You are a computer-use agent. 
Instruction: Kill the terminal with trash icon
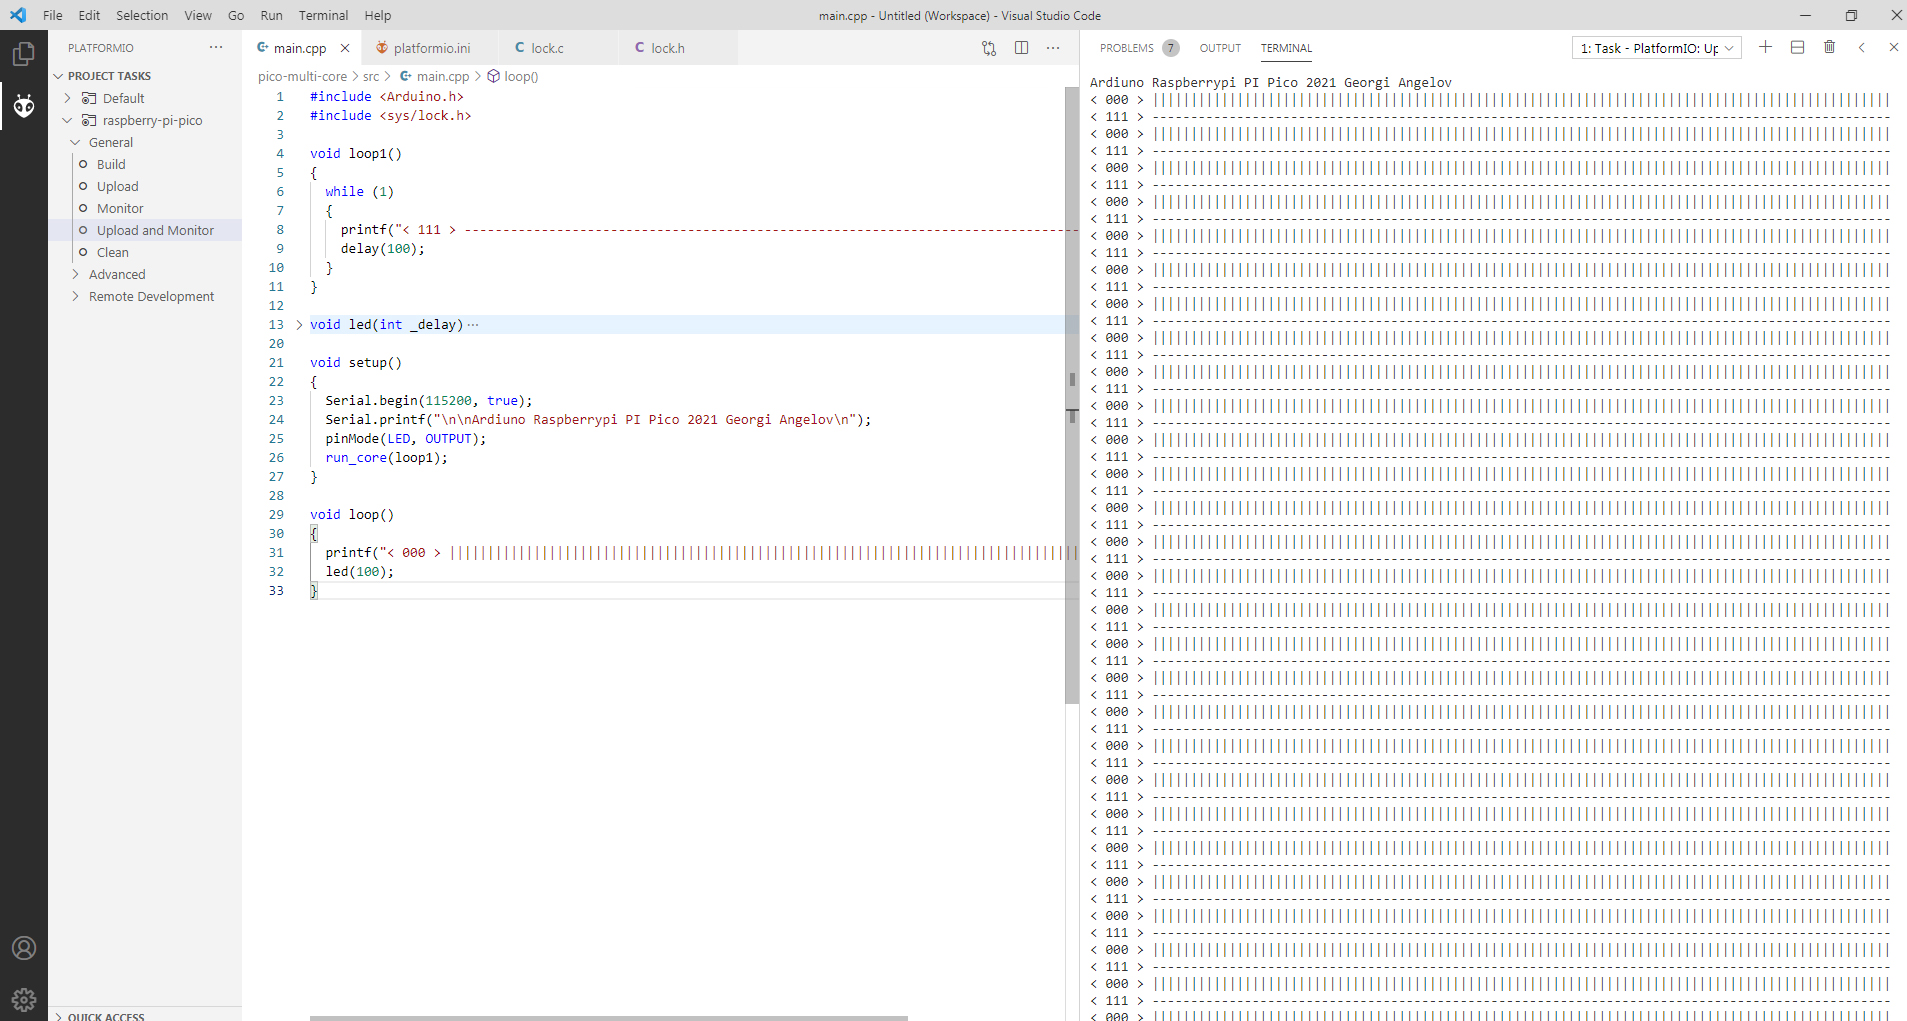(x=1830, y=47)
